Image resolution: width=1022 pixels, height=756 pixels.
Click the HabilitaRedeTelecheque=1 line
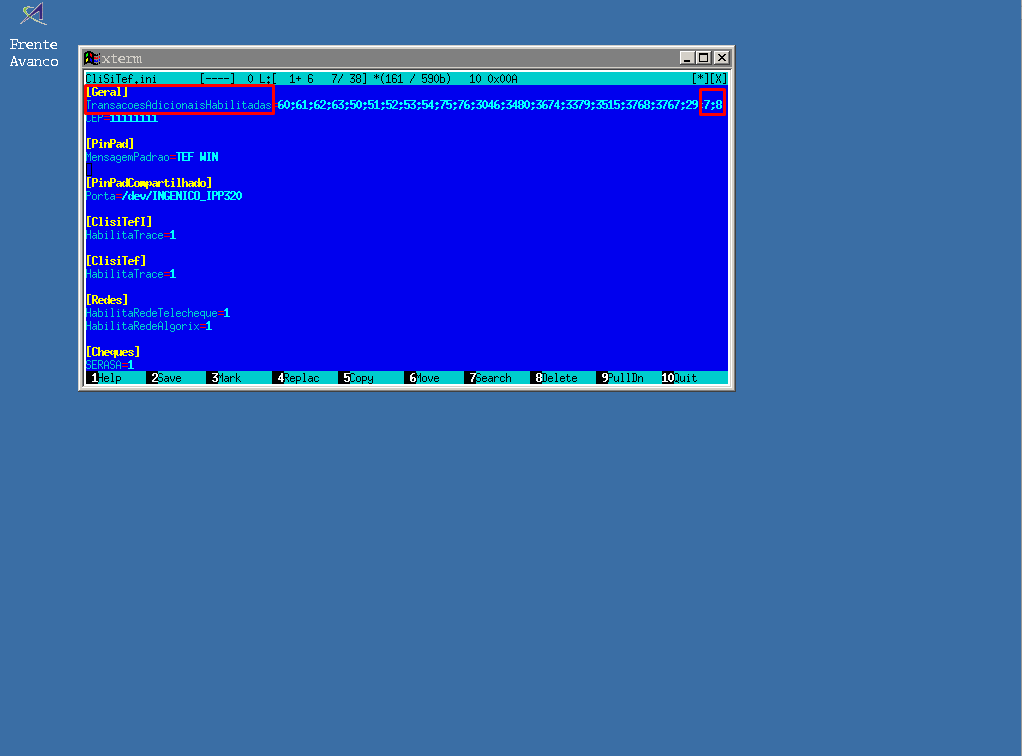[x=158, y=313]
